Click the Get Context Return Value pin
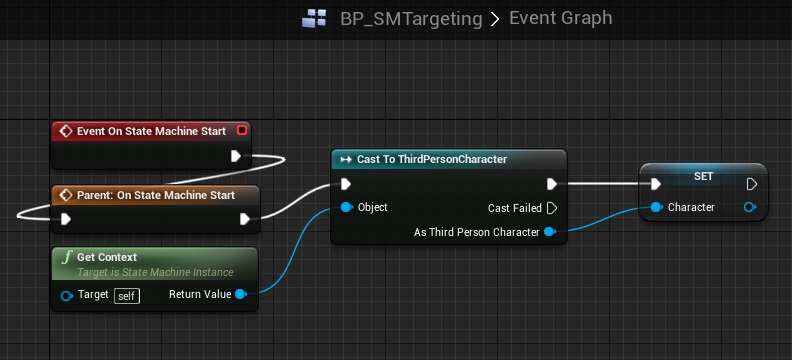 click(x=241, y=294)
